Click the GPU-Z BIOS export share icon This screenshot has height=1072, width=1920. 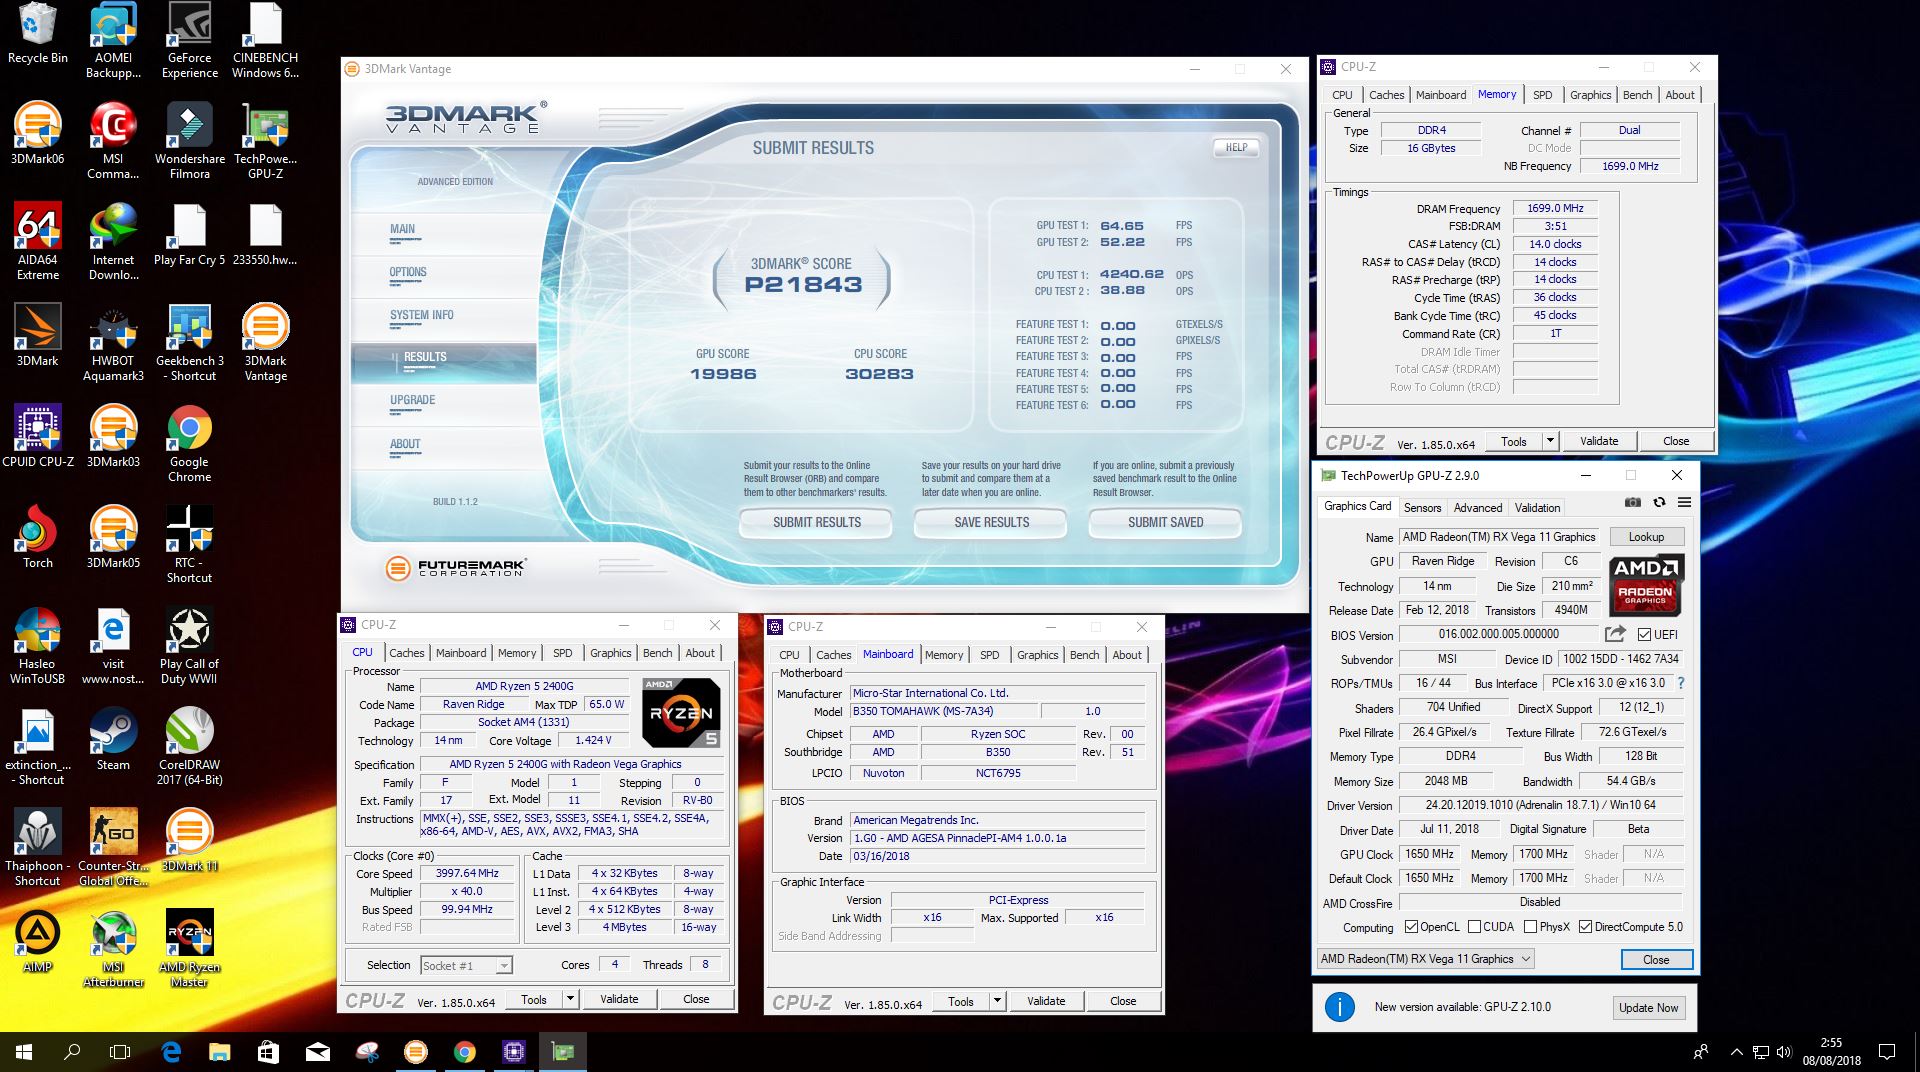pos(1615,634)
